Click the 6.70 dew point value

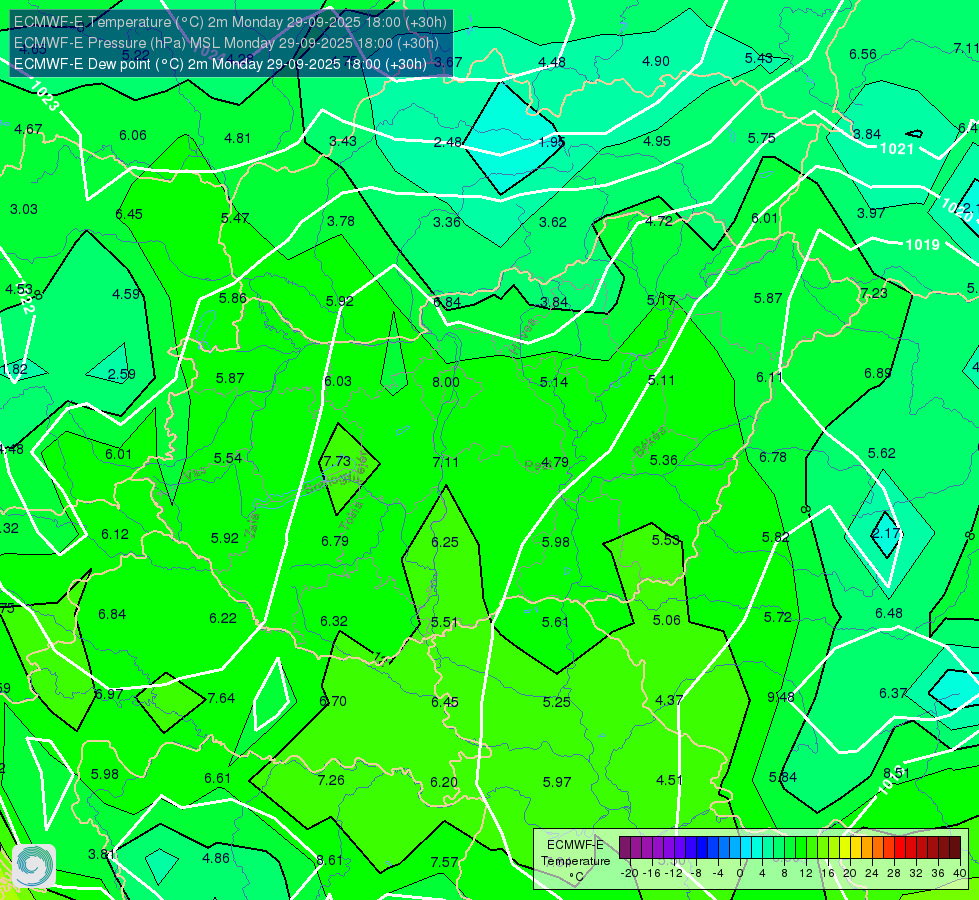click(x=333, y=701)
